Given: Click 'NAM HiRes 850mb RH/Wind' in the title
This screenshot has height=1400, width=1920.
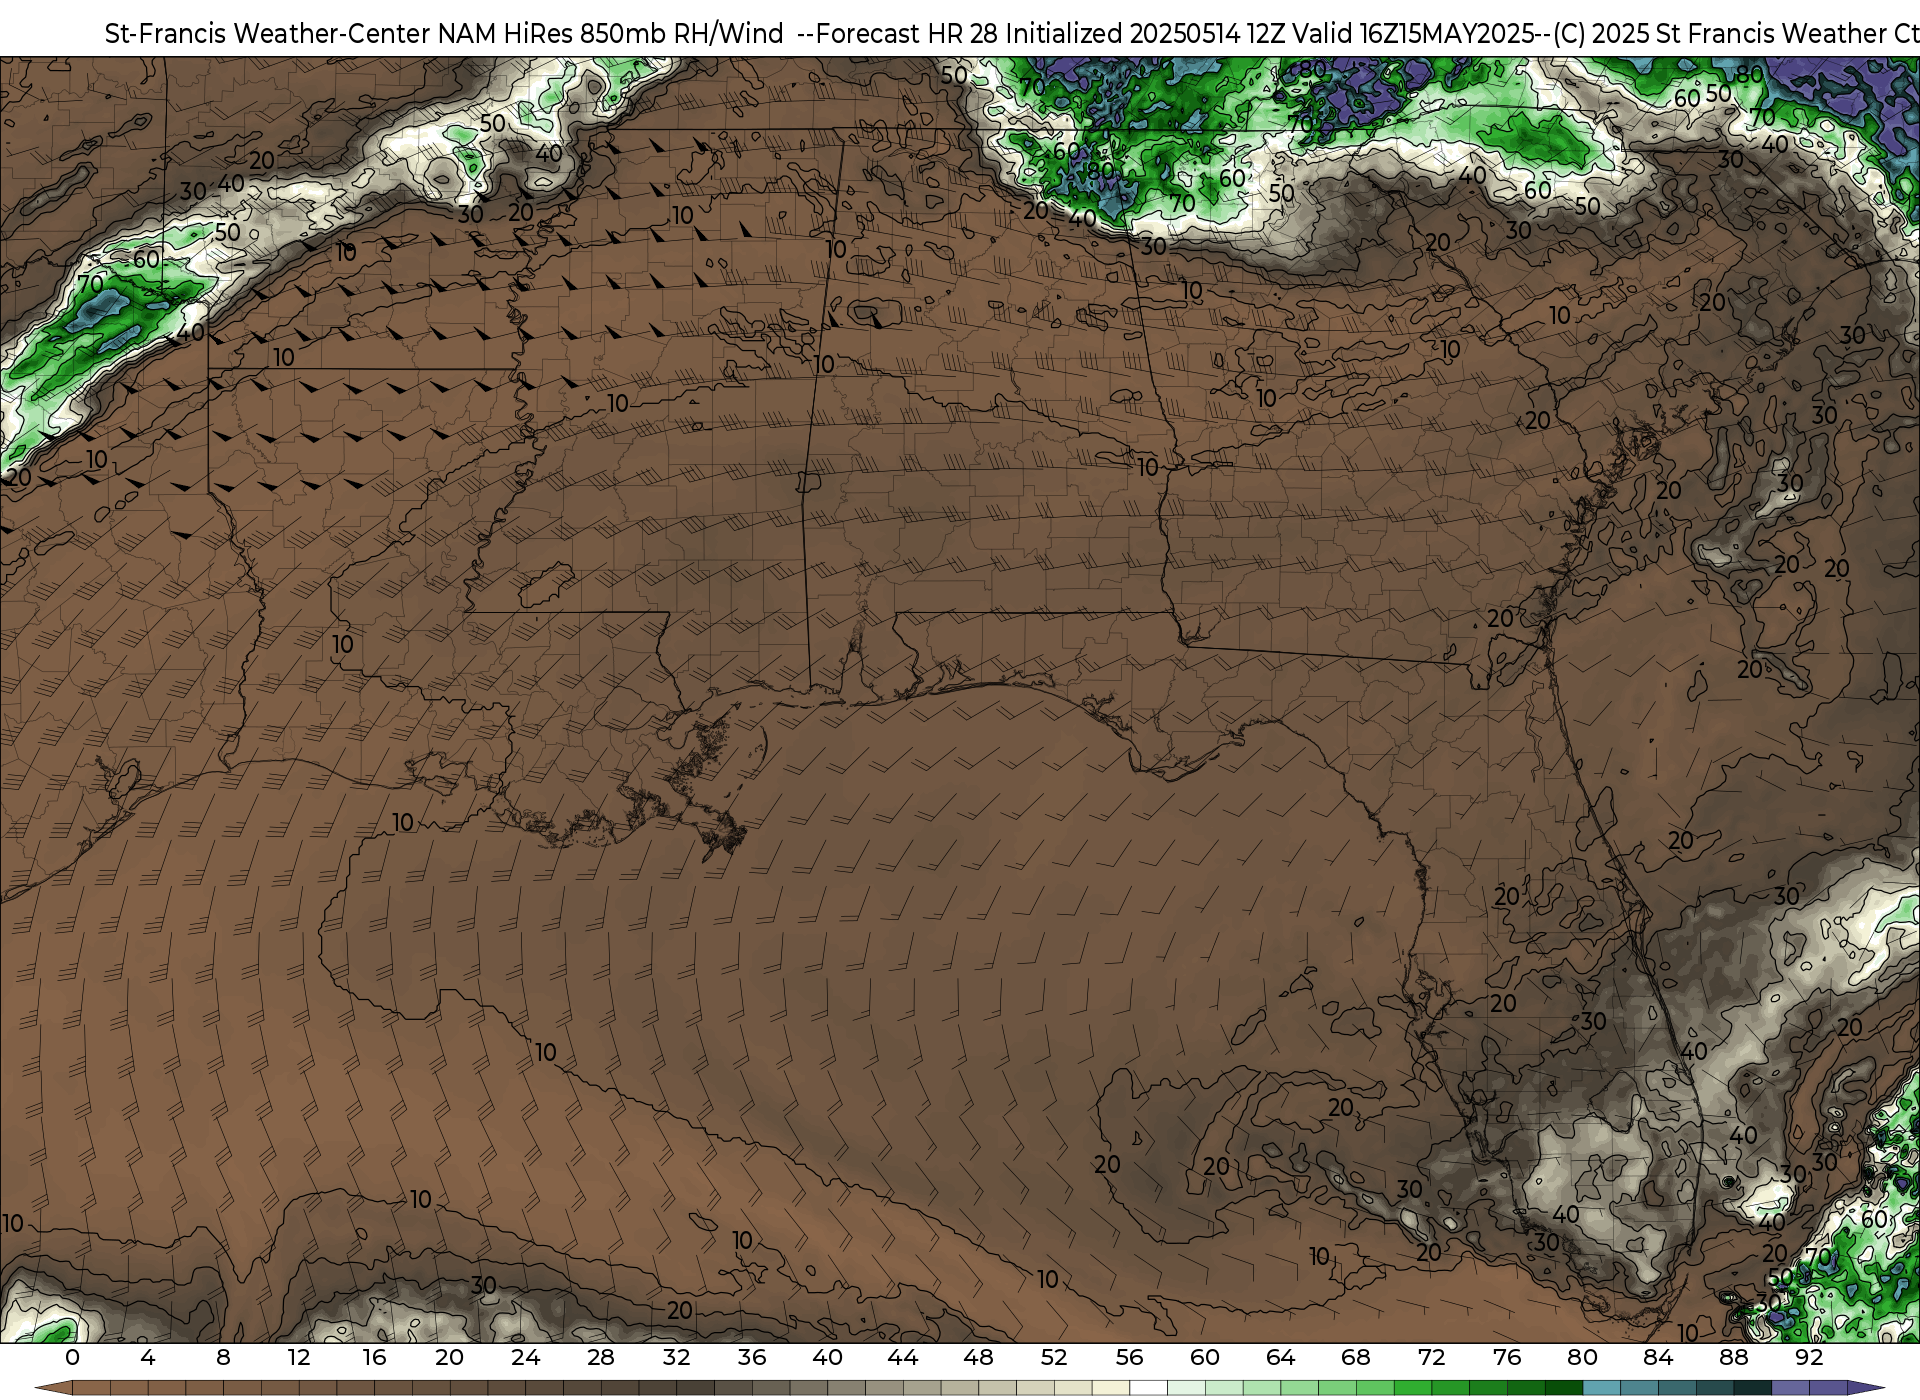Looking at the screenshot, I should click(611, 34).
